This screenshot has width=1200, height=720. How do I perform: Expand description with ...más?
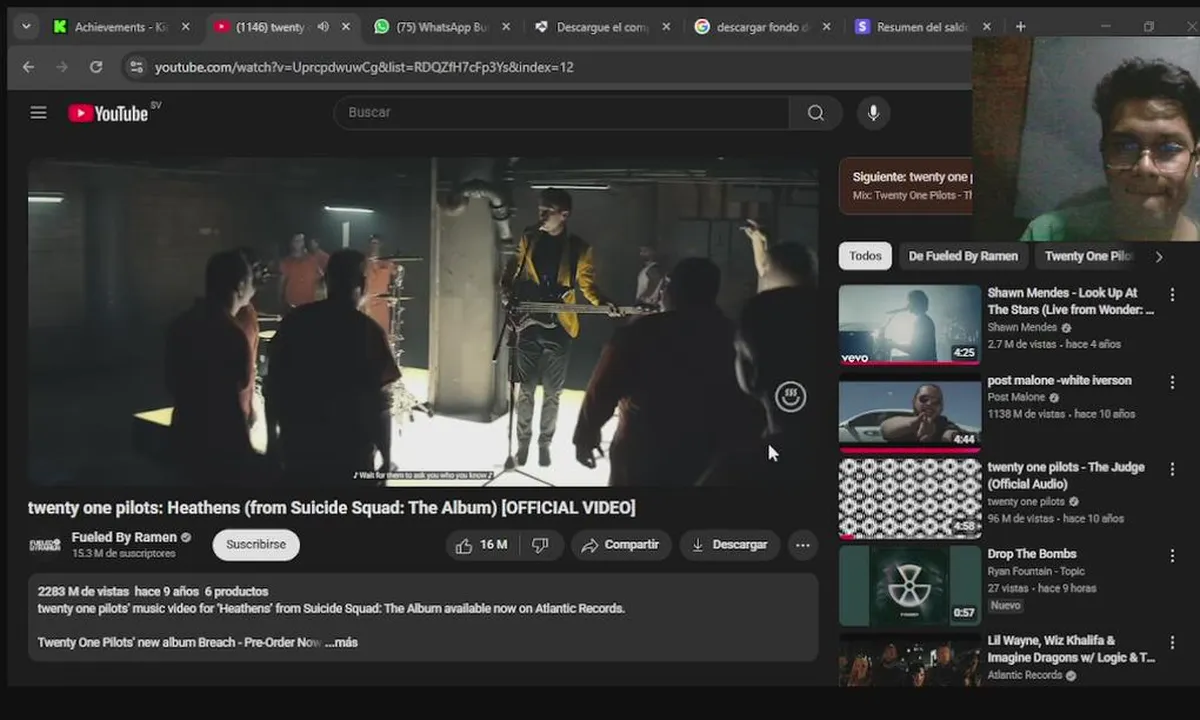(341, 643)
